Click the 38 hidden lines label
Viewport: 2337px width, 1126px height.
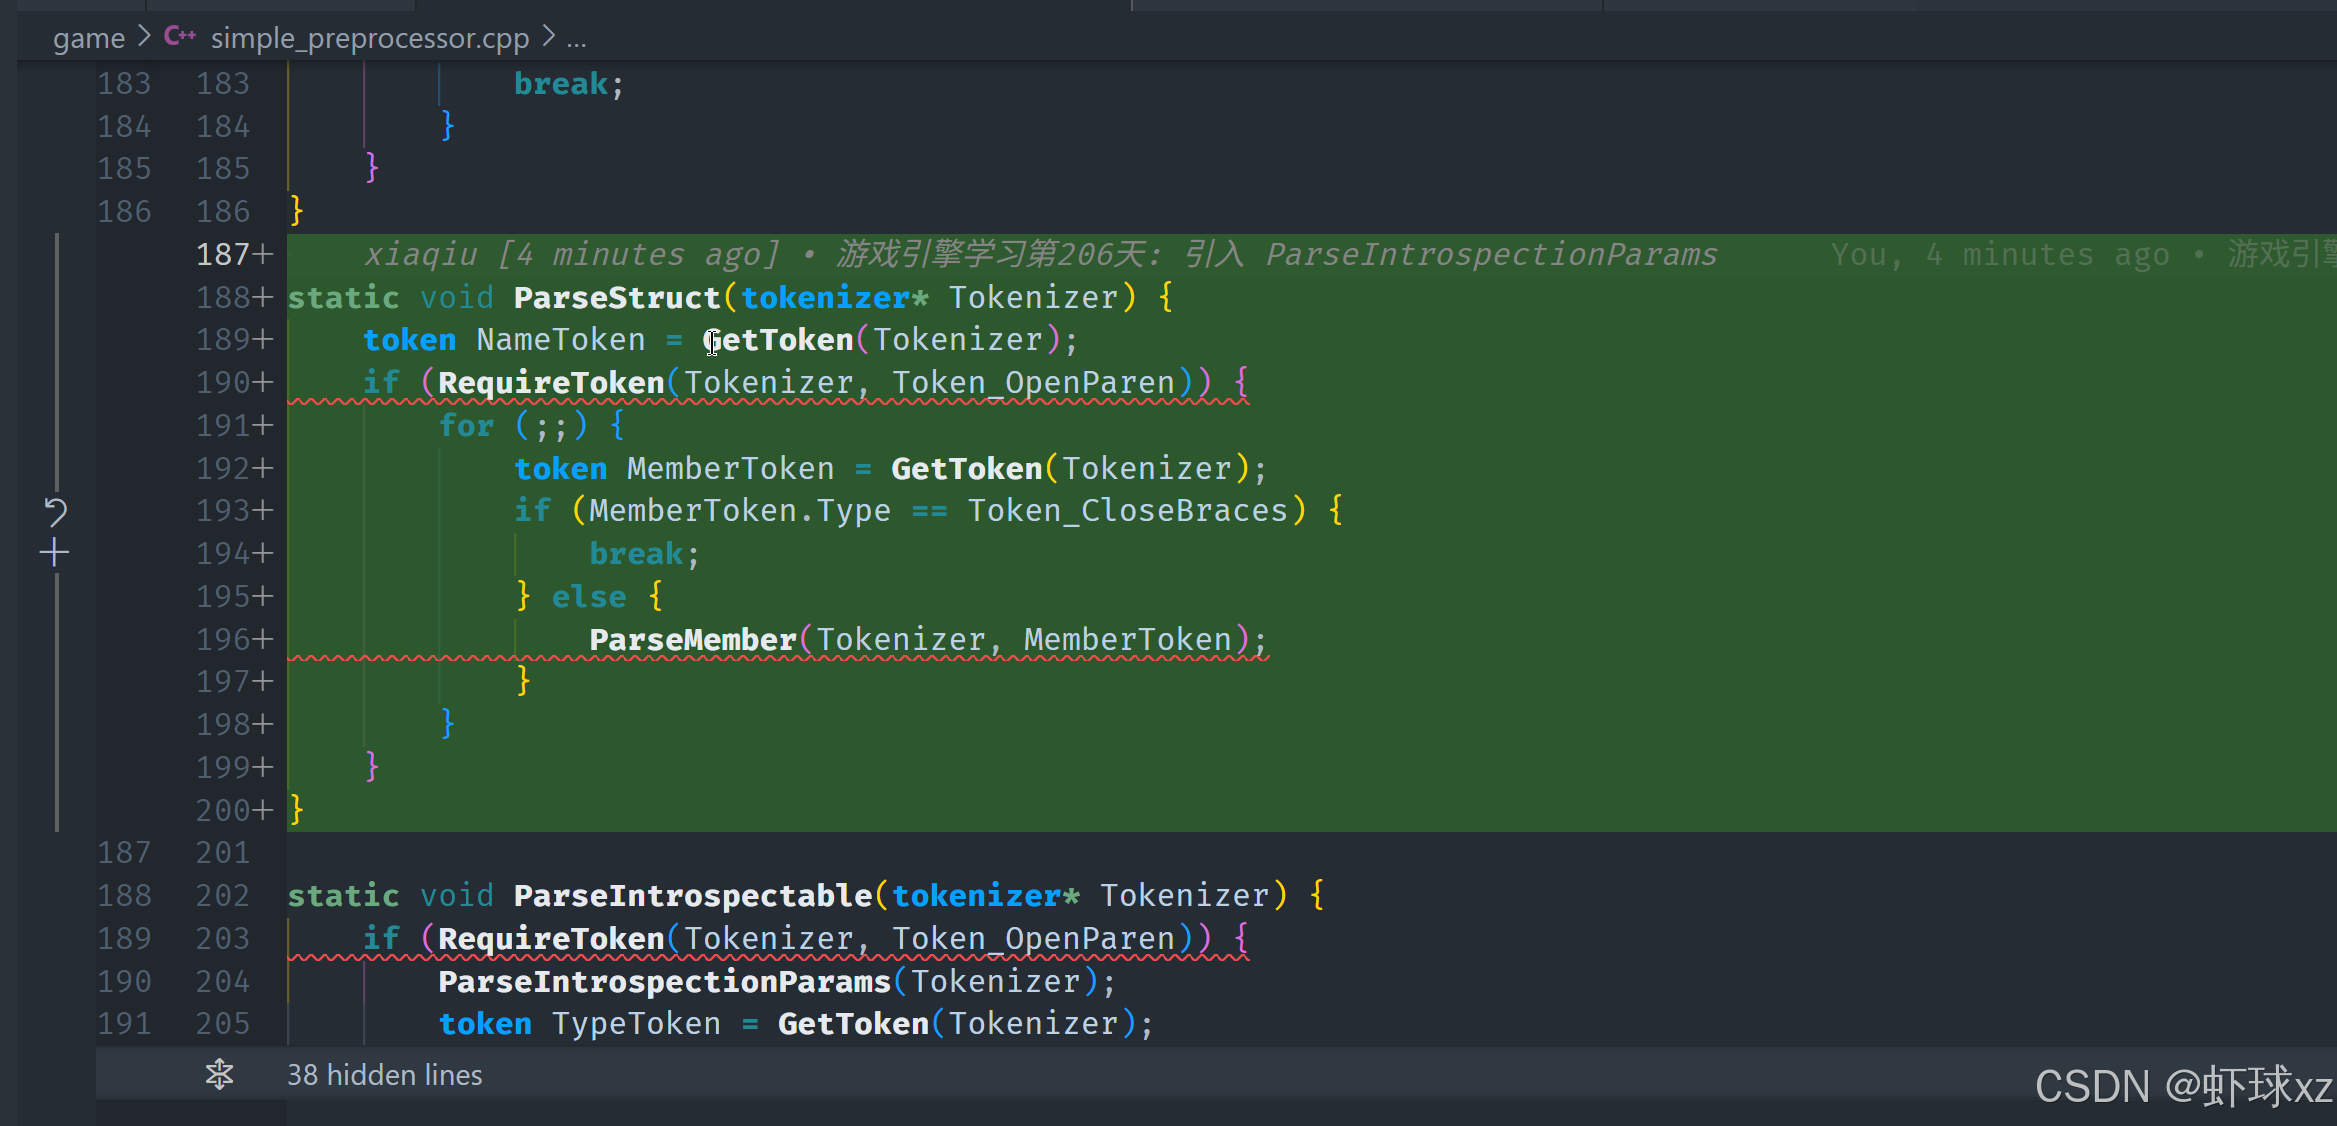click(x=384, y=1075)
